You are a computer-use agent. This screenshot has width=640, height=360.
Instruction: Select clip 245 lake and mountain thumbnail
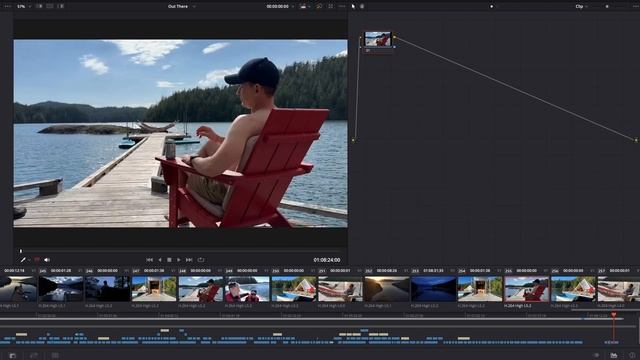coord(61,289)
